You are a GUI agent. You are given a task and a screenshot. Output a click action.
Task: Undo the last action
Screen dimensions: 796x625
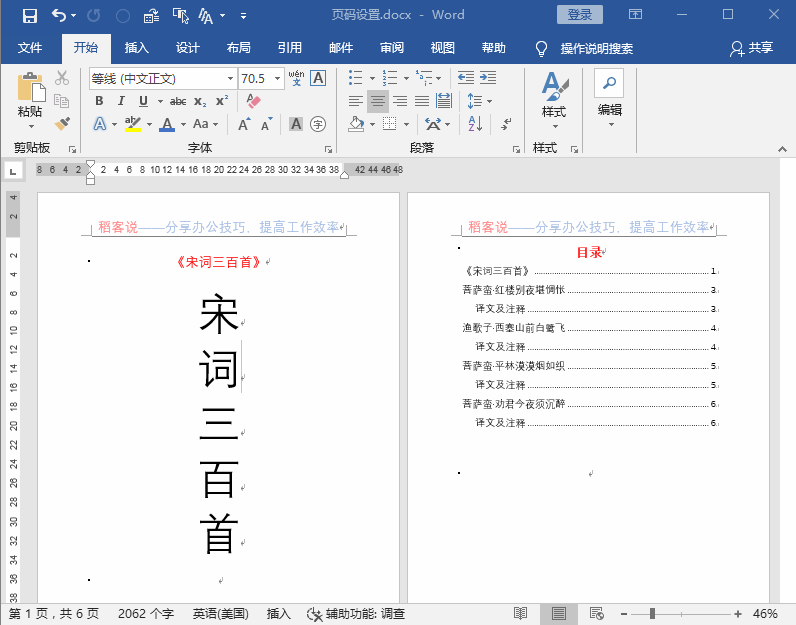[58, 16]
